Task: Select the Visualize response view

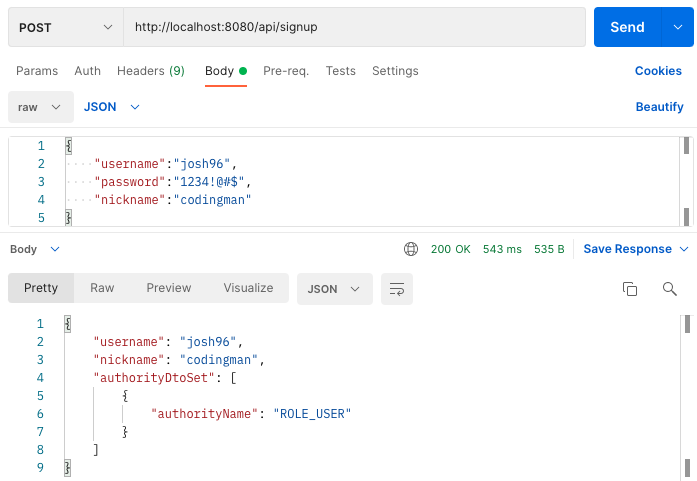Action: point(248,288)
